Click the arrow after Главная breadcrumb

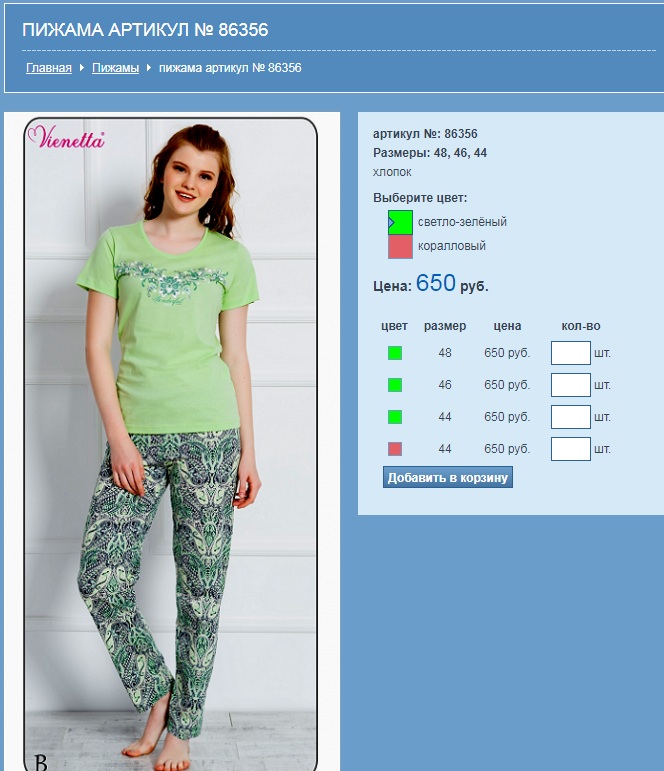click(x=82, y=68)
